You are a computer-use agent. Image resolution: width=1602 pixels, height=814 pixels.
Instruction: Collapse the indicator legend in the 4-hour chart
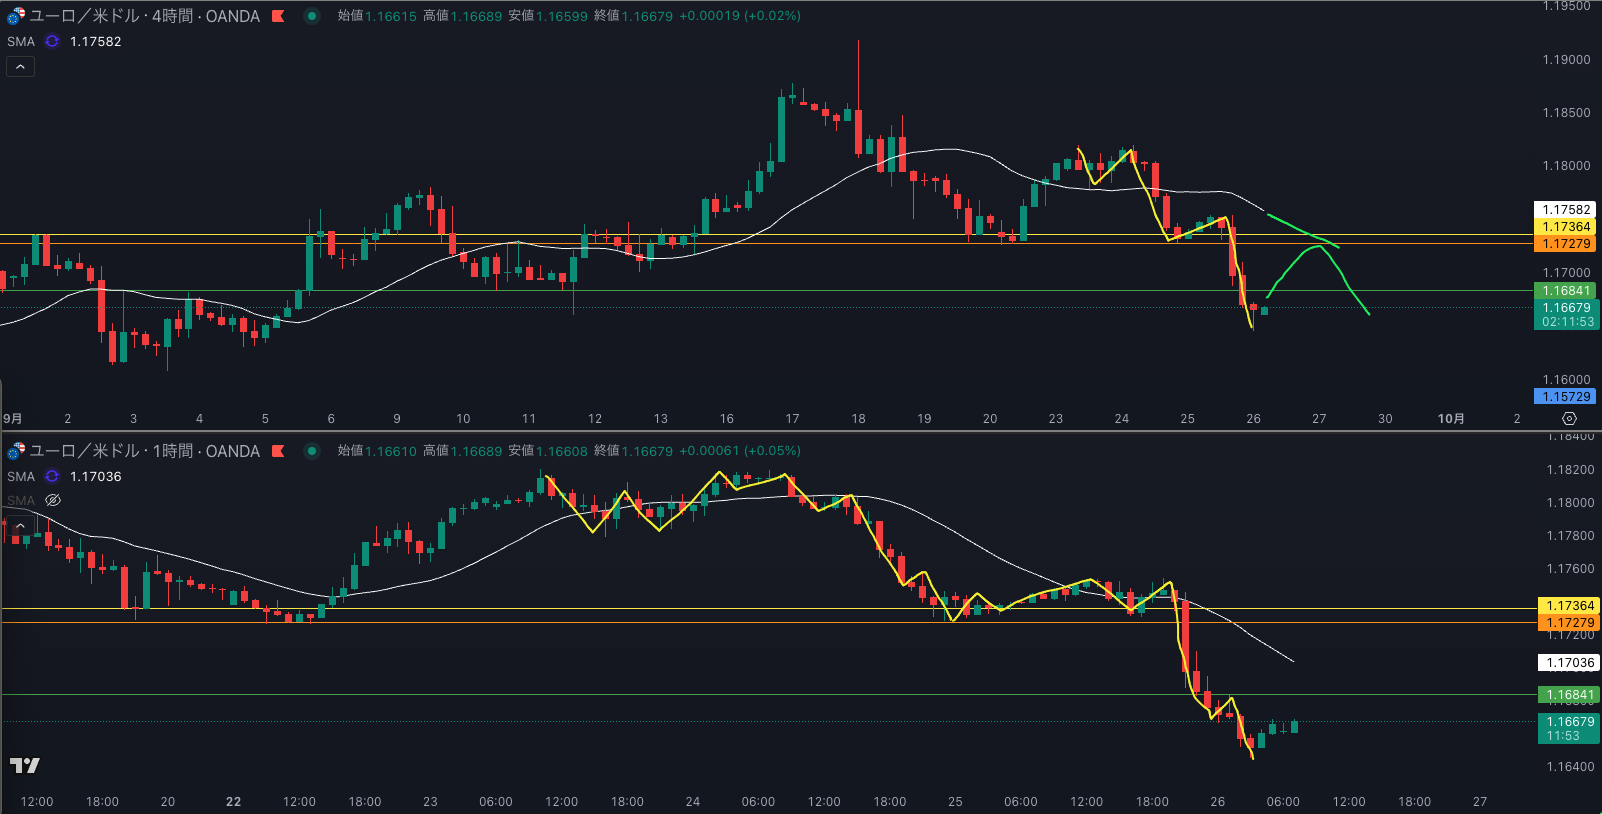click(x=20, y=67)
